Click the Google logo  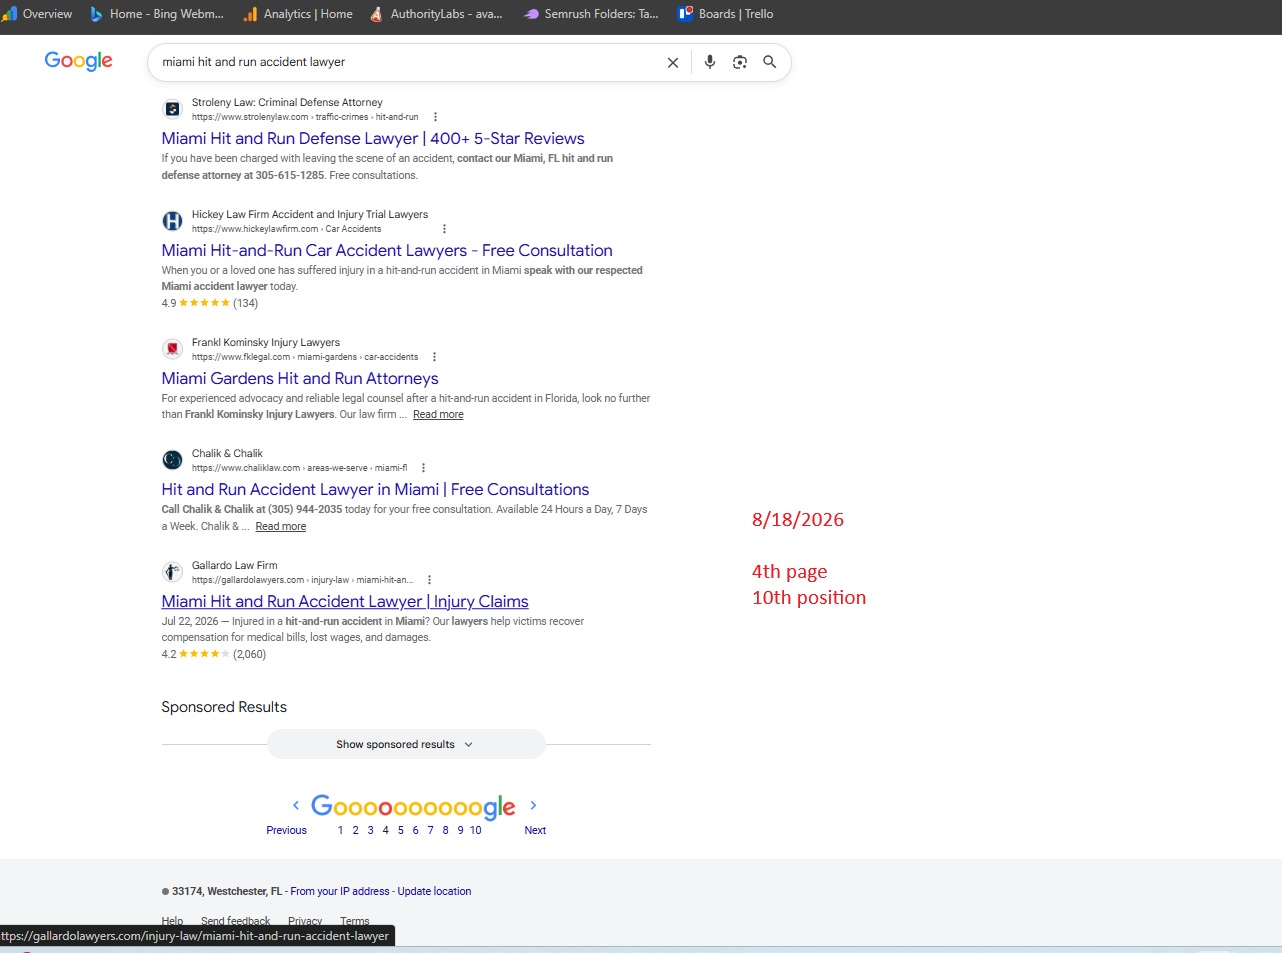point(78,61)
